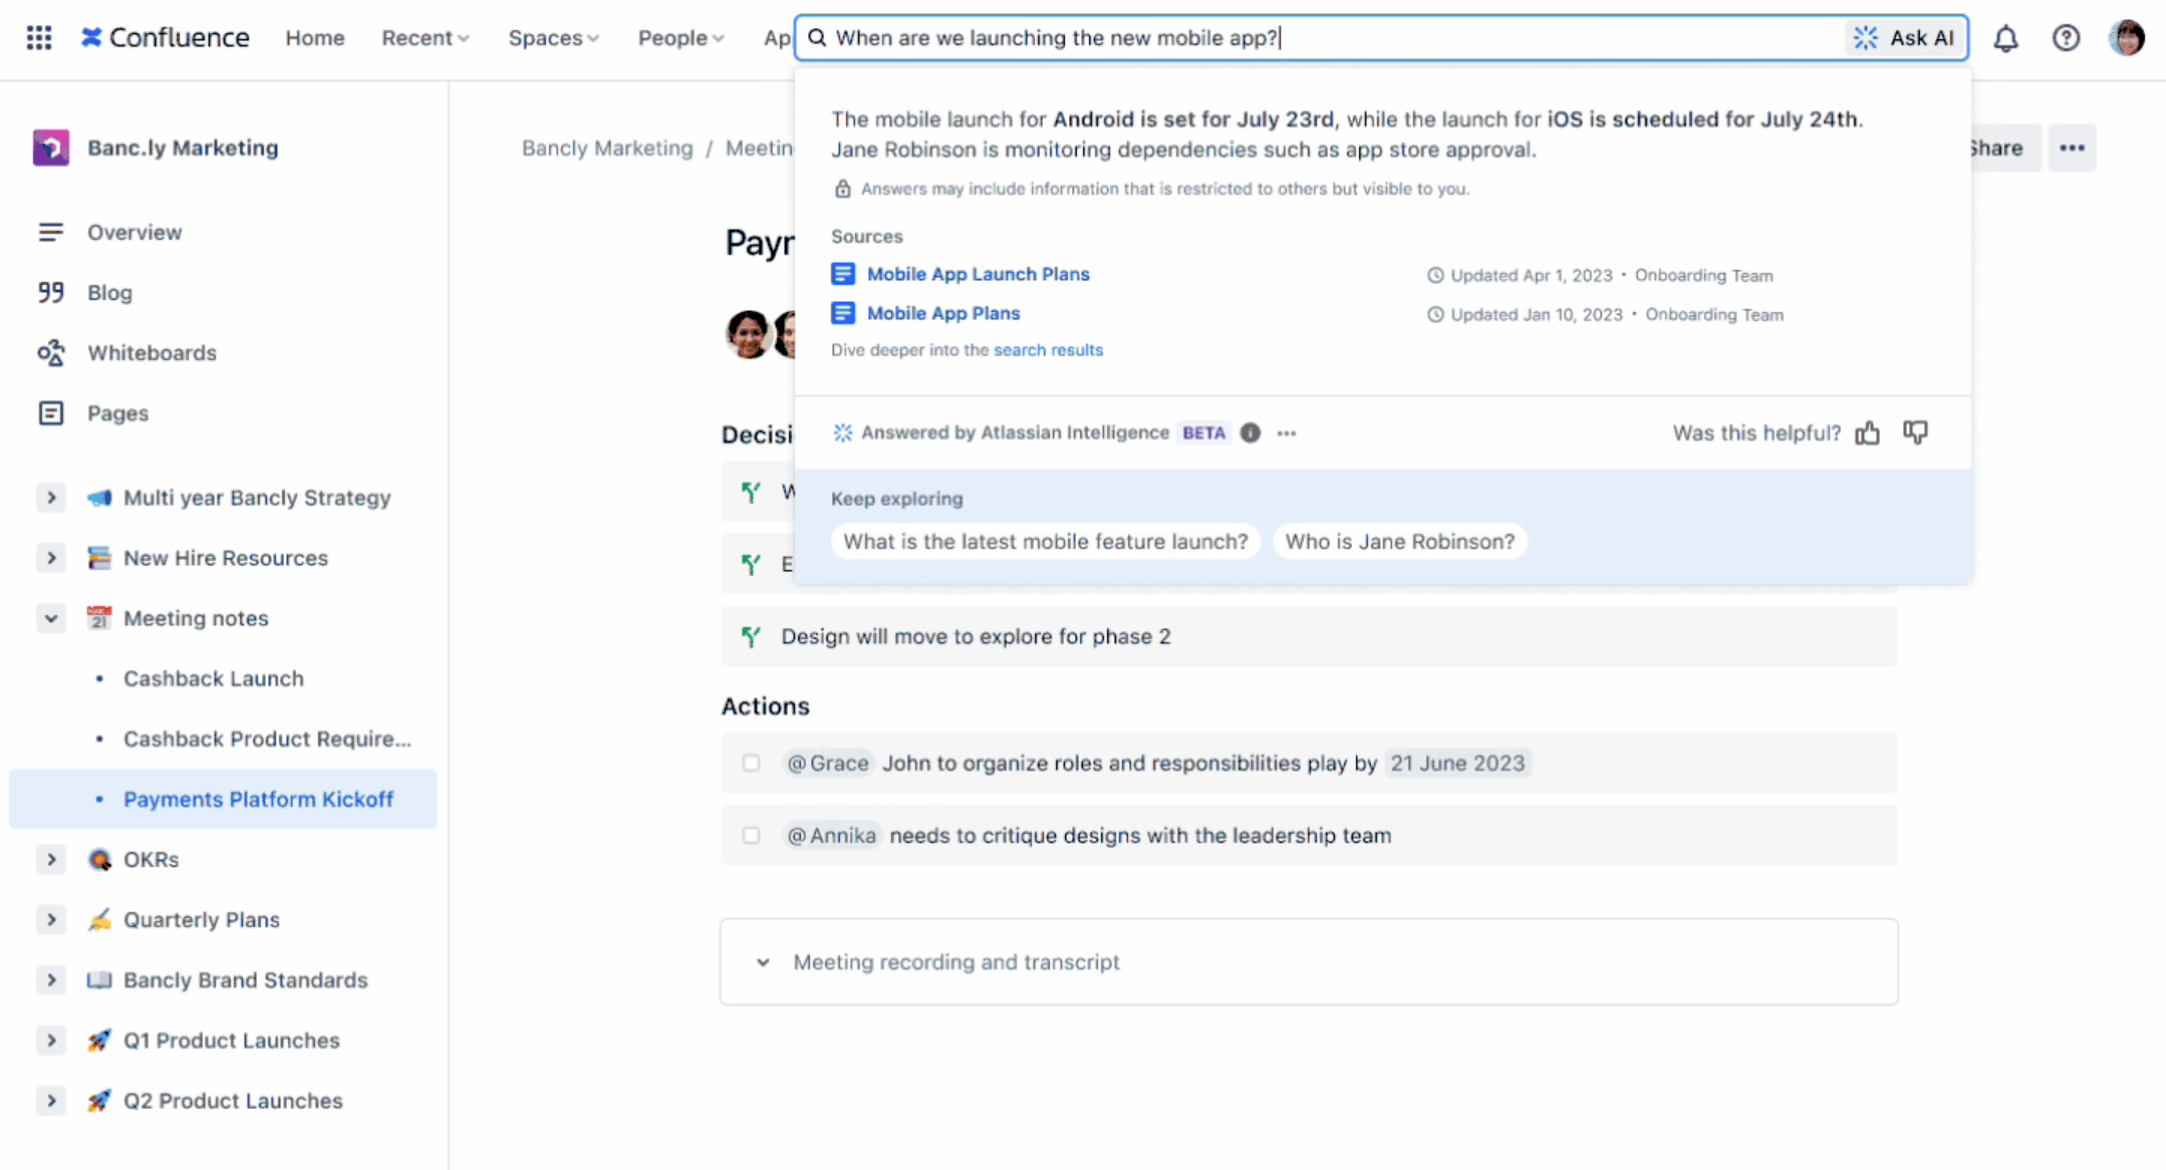Click the Mobile App Launch Plans page icon

[843, 274]
